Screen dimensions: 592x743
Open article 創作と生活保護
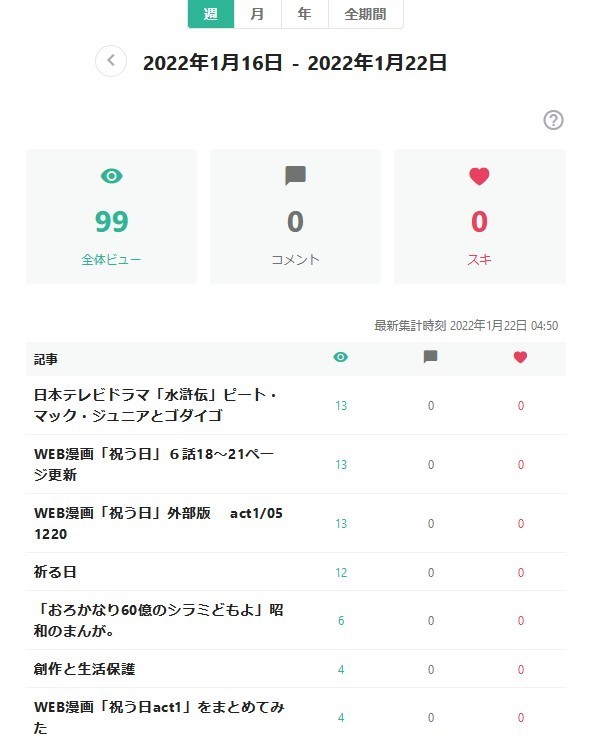(84, 669)
